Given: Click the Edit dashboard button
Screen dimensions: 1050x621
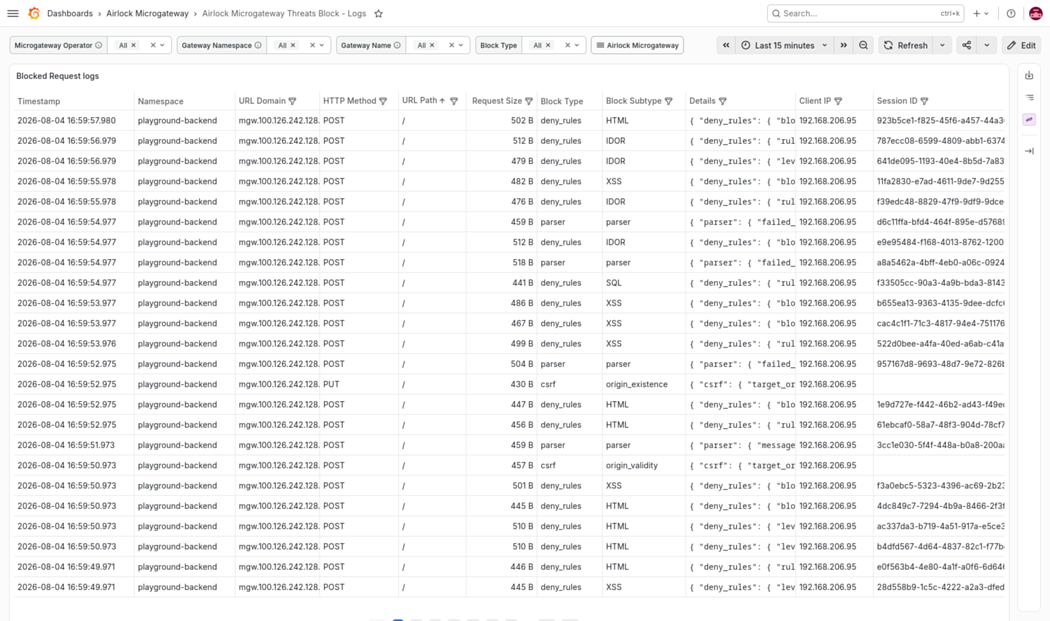Looking at the screenshot, I should [x=1021, y=46].
